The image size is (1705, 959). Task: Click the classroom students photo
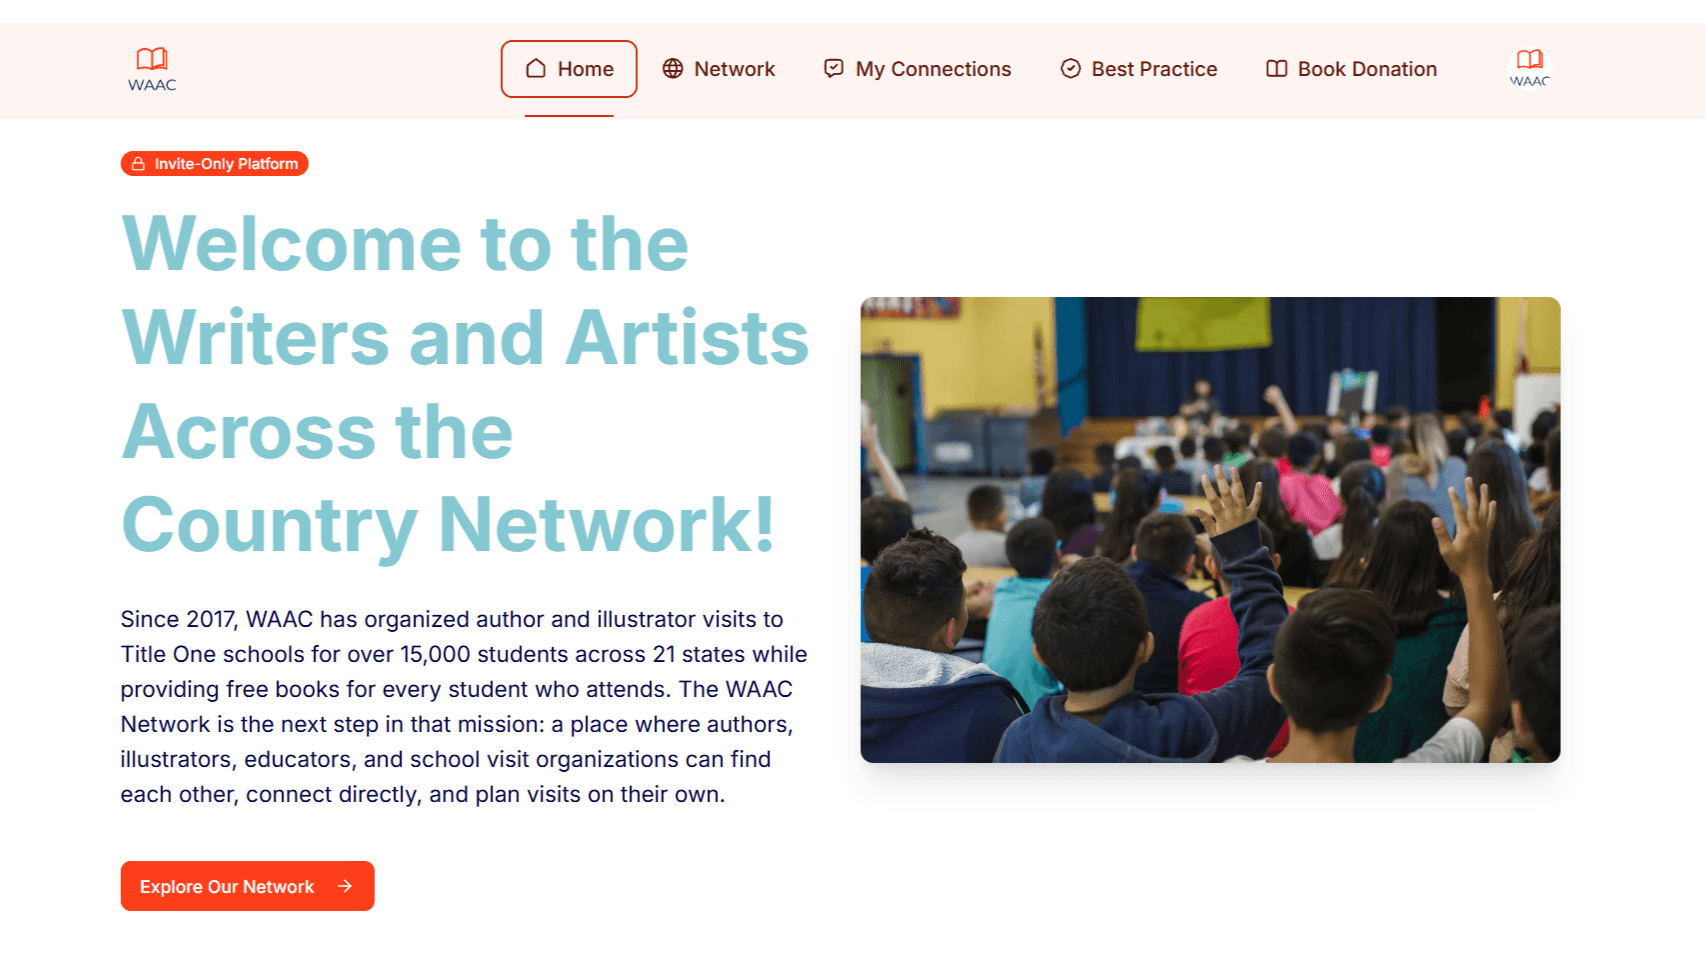pos(1210,530)
